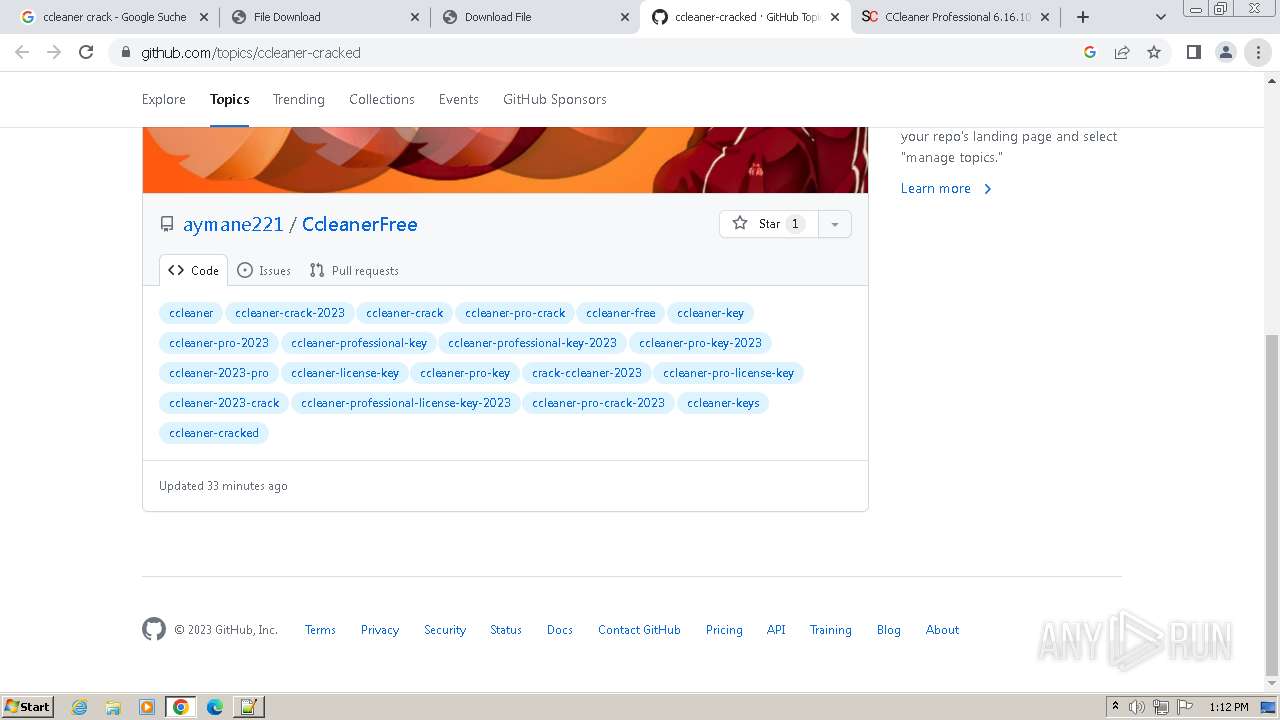The width and height of the screenshot is (1280, 720).
Task: Click the Learn more link
Action: pyautogui.click(x=946, y=188)
